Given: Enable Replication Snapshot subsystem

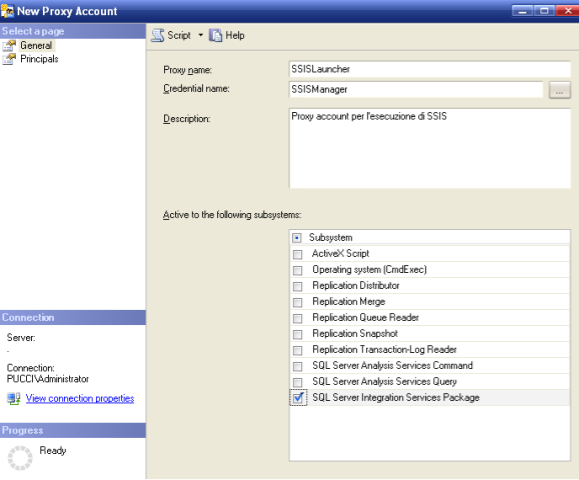Looking at the screenshot, I should click(297, 334).
